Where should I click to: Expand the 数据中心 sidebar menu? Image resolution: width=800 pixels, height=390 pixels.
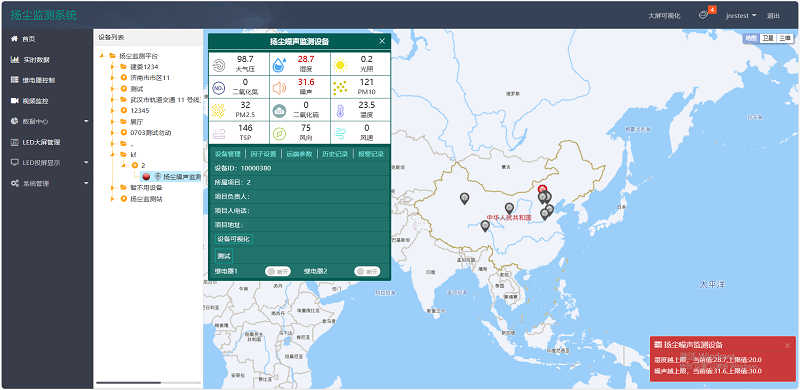(49, 121)
